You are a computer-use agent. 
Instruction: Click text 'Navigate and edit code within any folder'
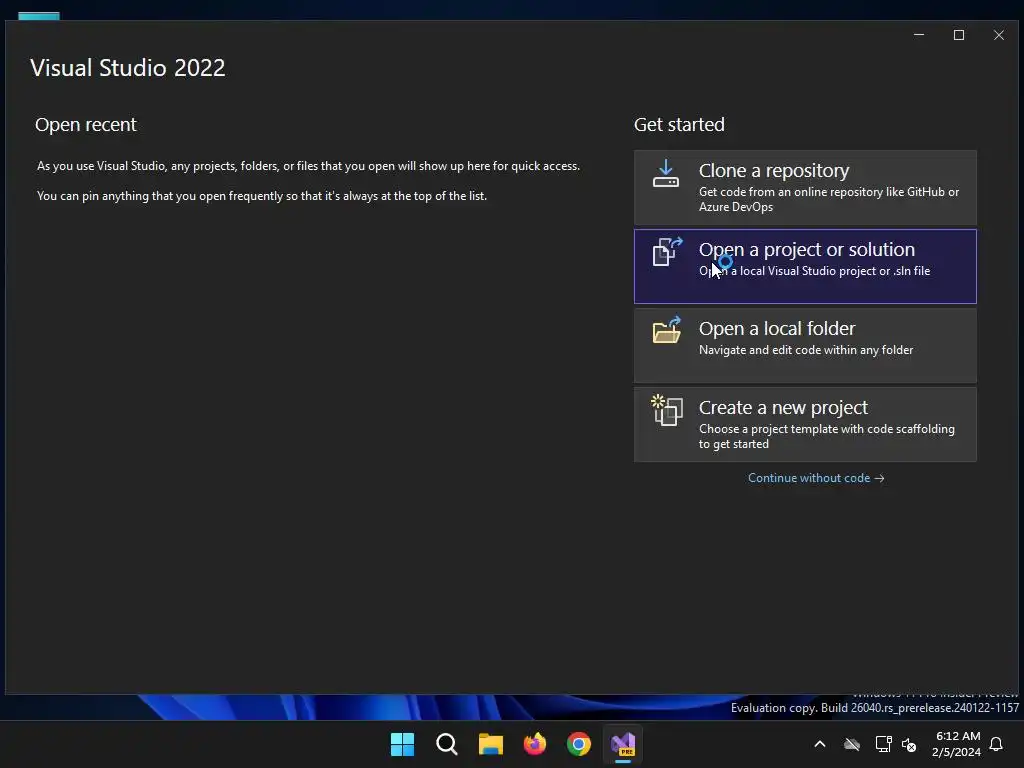click(x=806, y=350)
